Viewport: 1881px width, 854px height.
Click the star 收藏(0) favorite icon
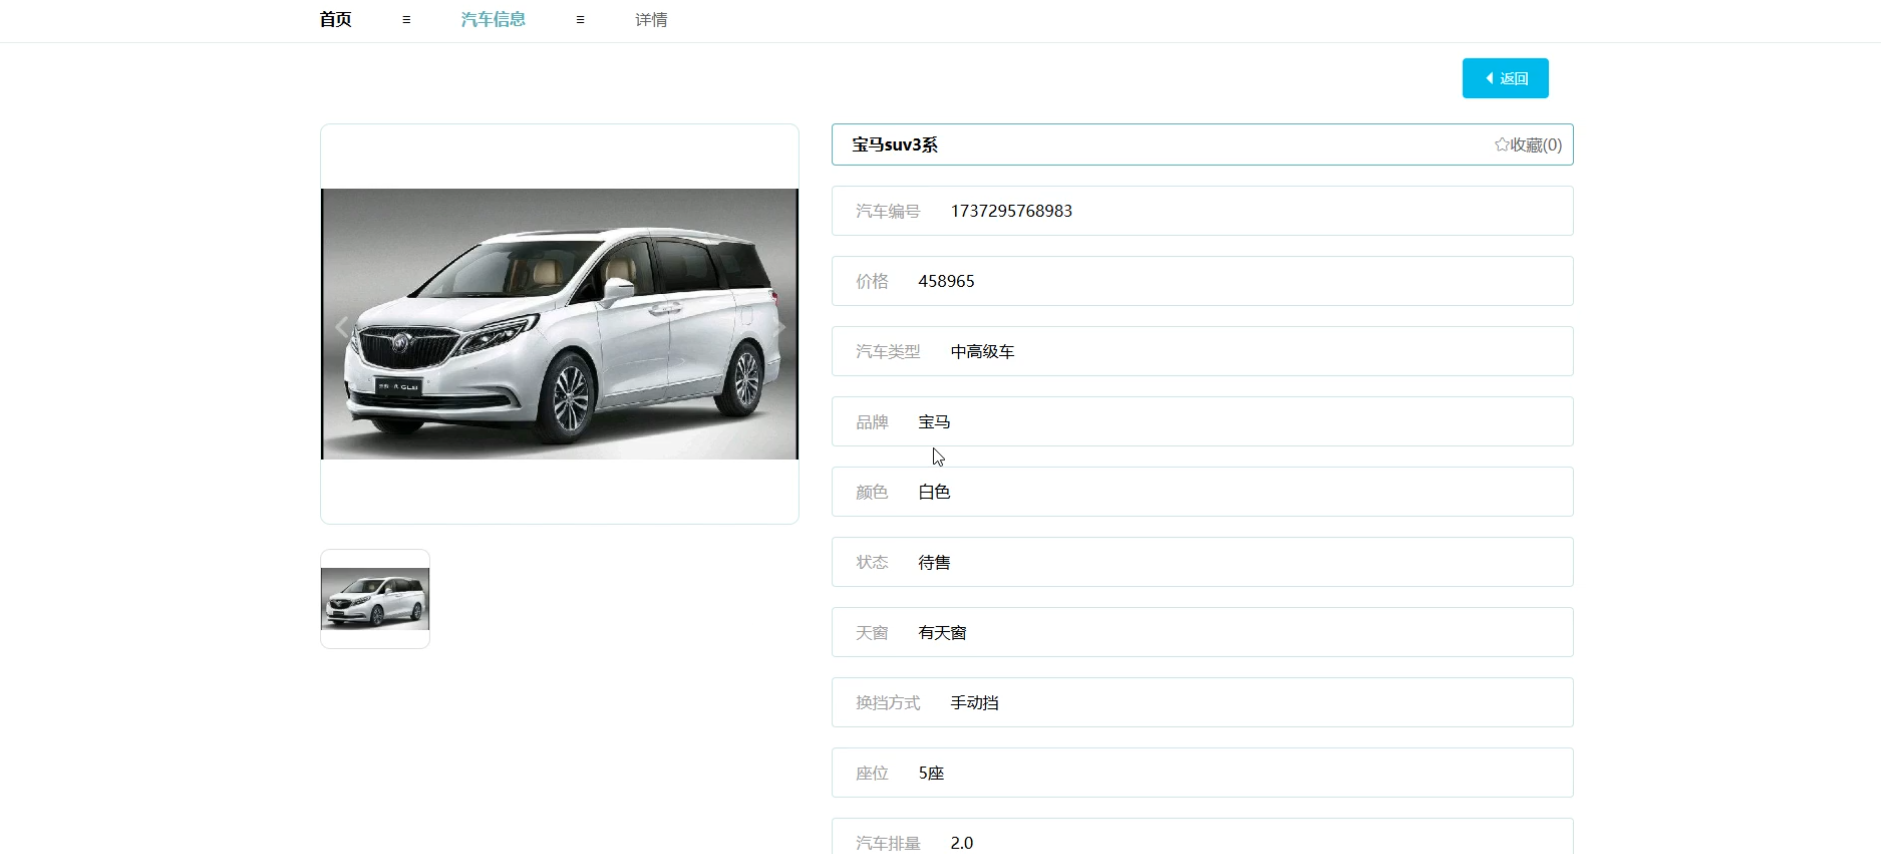(1501, 145)
